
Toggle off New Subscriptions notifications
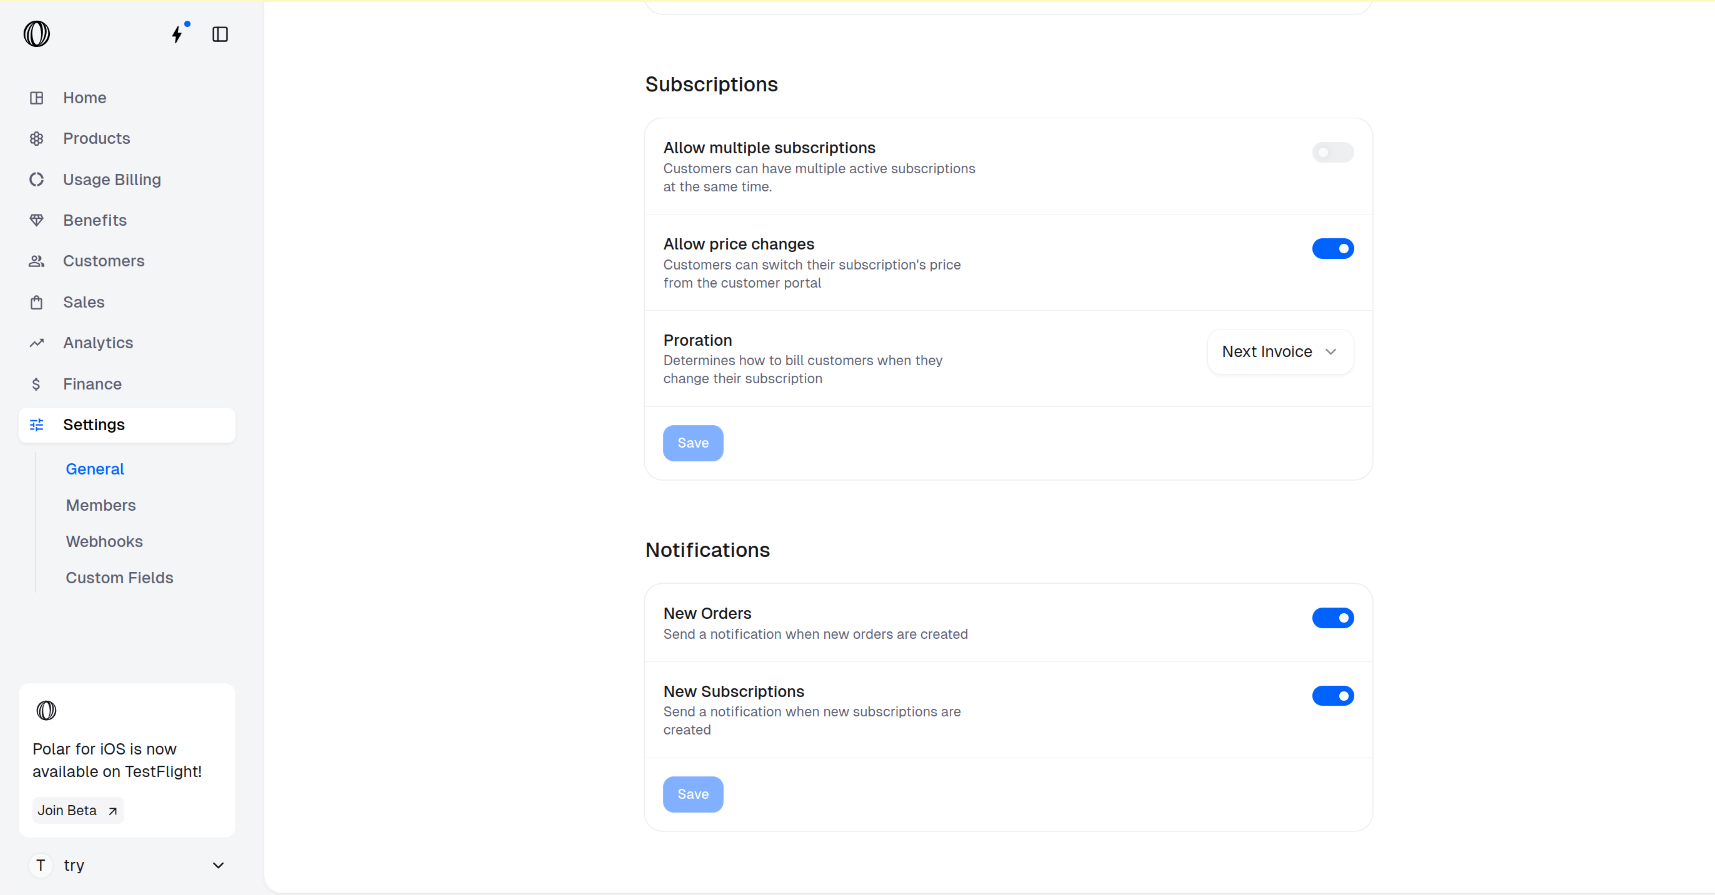(x=1332, y=696)
